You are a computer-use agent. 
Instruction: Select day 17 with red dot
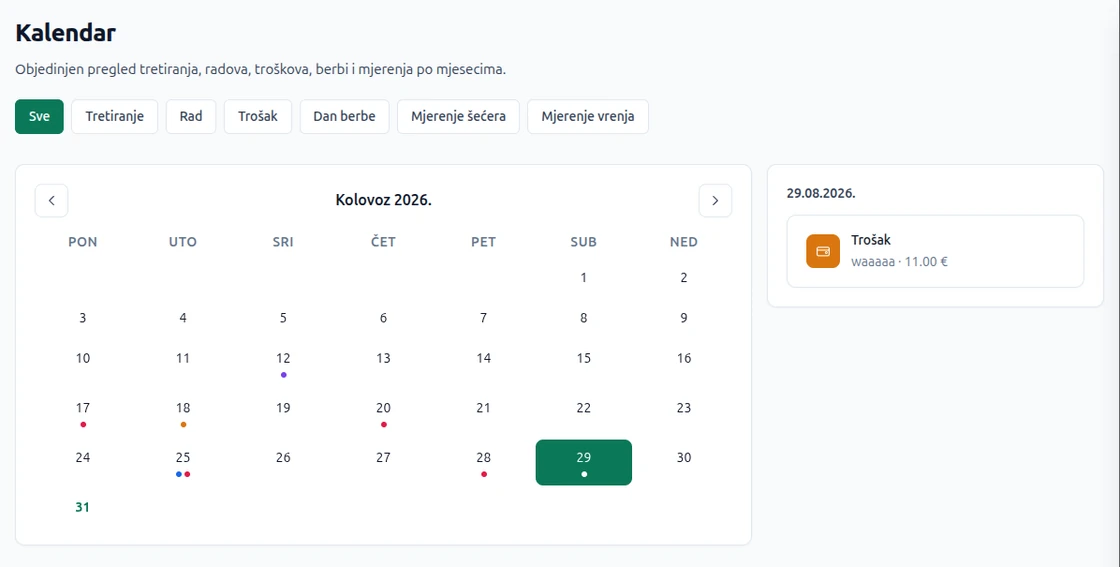83,414
